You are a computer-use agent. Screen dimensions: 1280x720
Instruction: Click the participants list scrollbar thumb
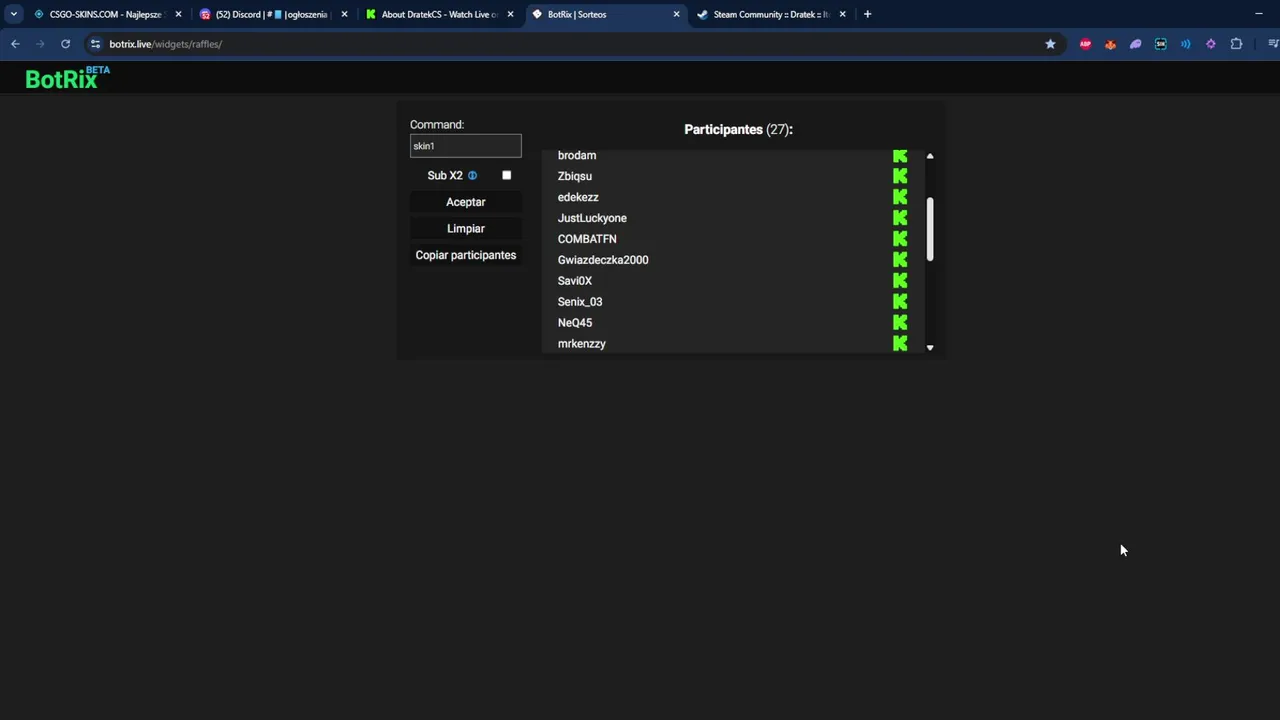click(x=930, y=229)
